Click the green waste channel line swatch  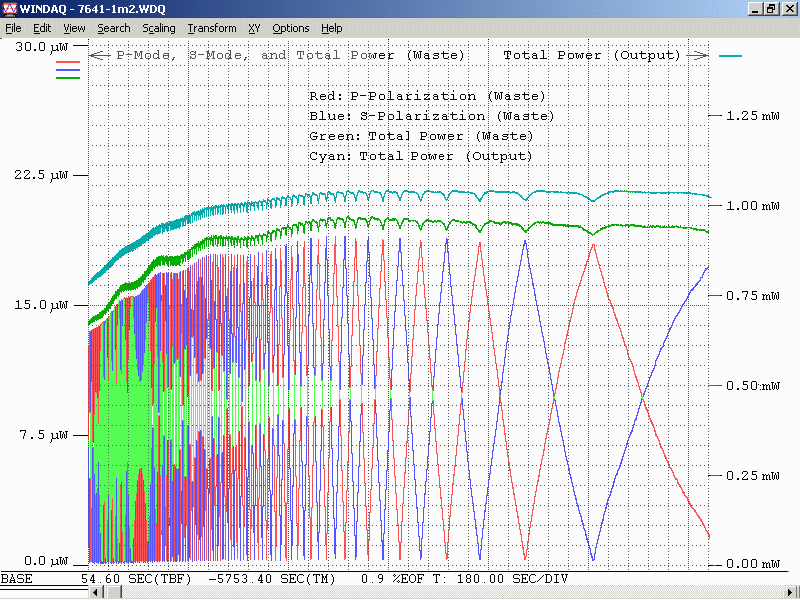[68, 76]
